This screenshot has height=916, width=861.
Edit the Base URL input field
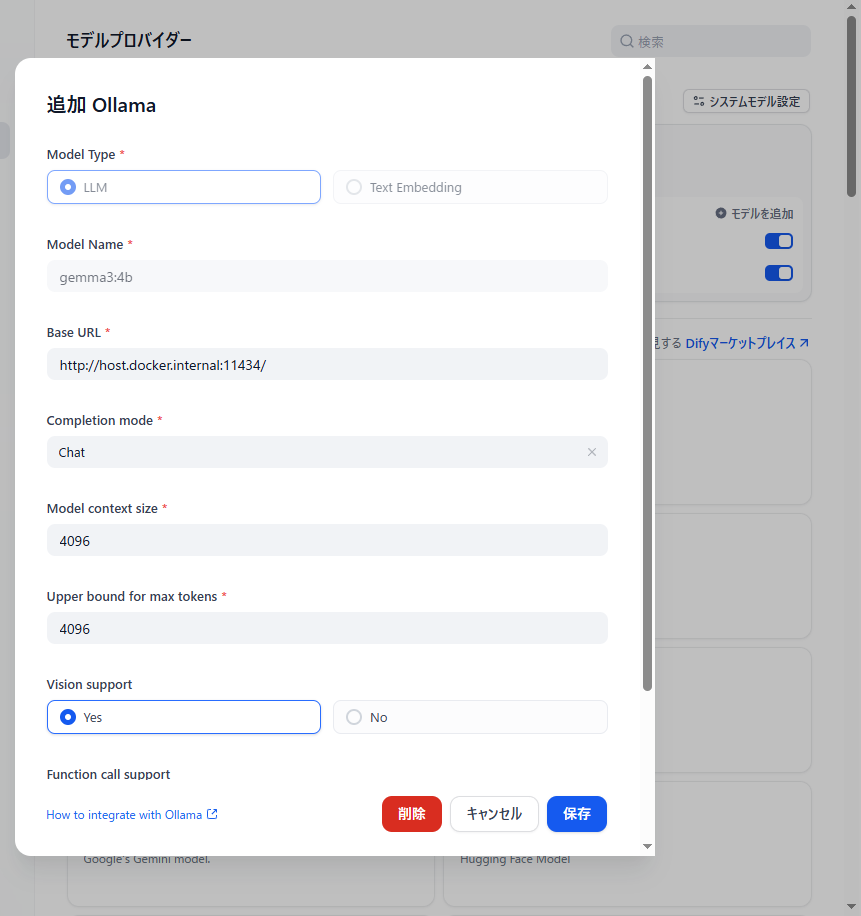coord(327,365)
